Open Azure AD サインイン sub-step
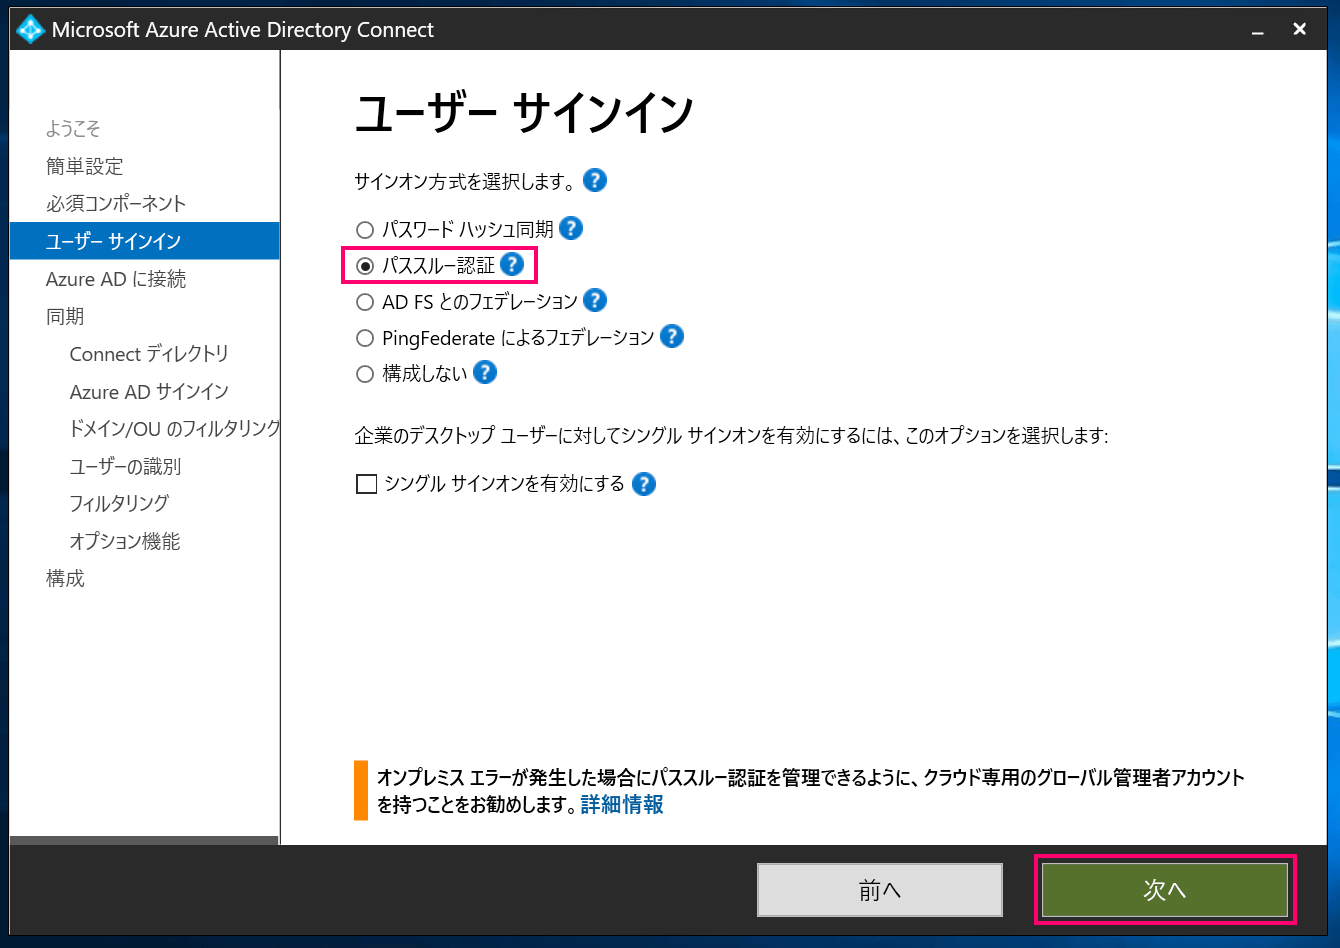 tap(149, 392)
